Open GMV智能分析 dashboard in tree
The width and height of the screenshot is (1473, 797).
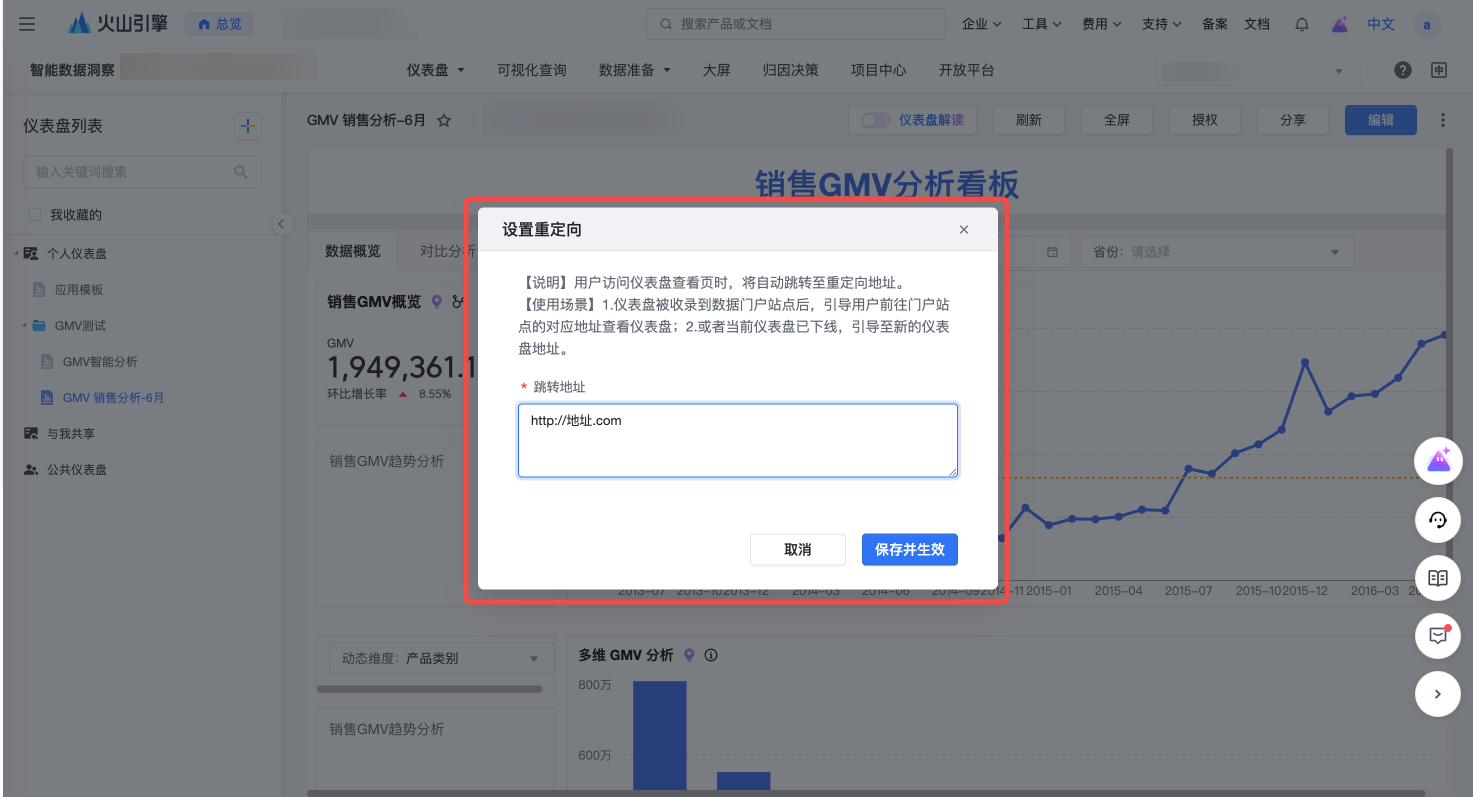coord(100,362)
